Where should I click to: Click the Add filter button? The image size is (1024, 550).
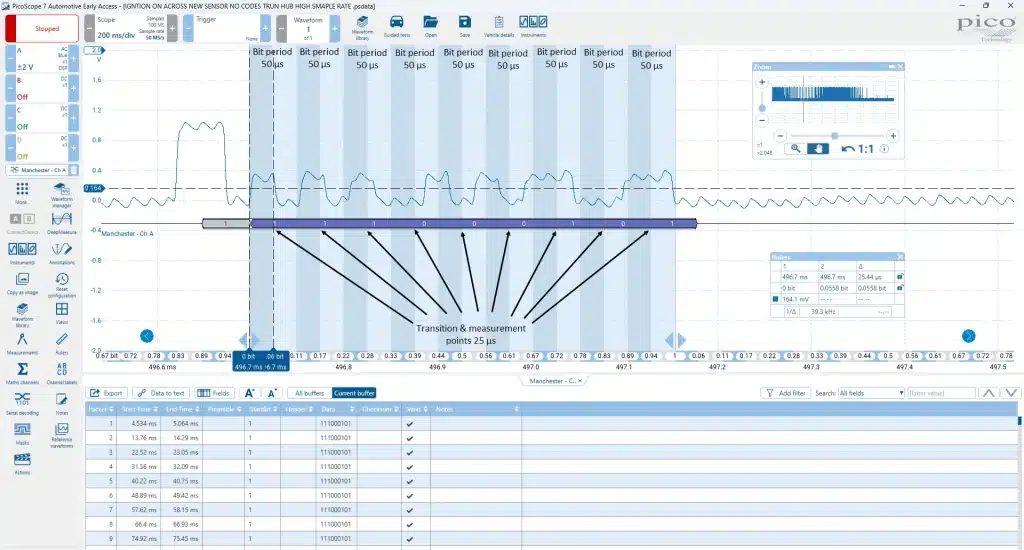pos(786,393)
